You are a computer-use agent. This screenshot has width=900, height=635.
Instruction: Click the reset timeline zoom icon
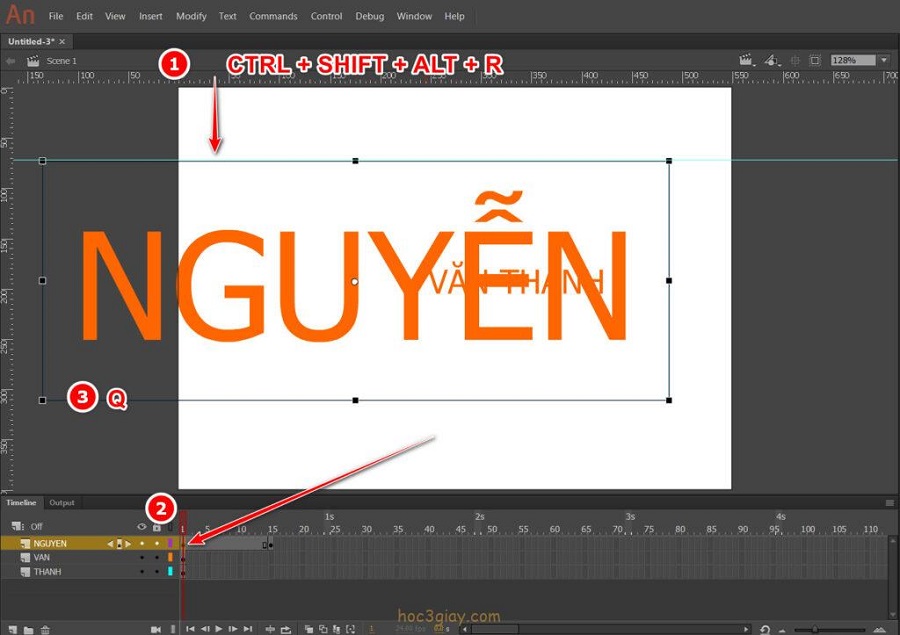coord(765,629)
